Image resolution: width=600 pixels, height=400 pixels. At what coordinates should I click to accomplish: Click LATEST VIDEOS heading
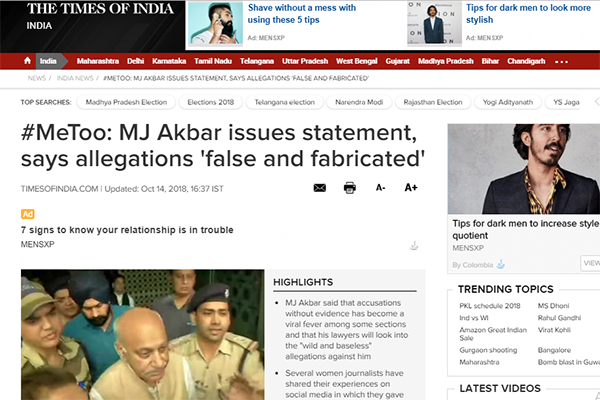pos(500,388)
